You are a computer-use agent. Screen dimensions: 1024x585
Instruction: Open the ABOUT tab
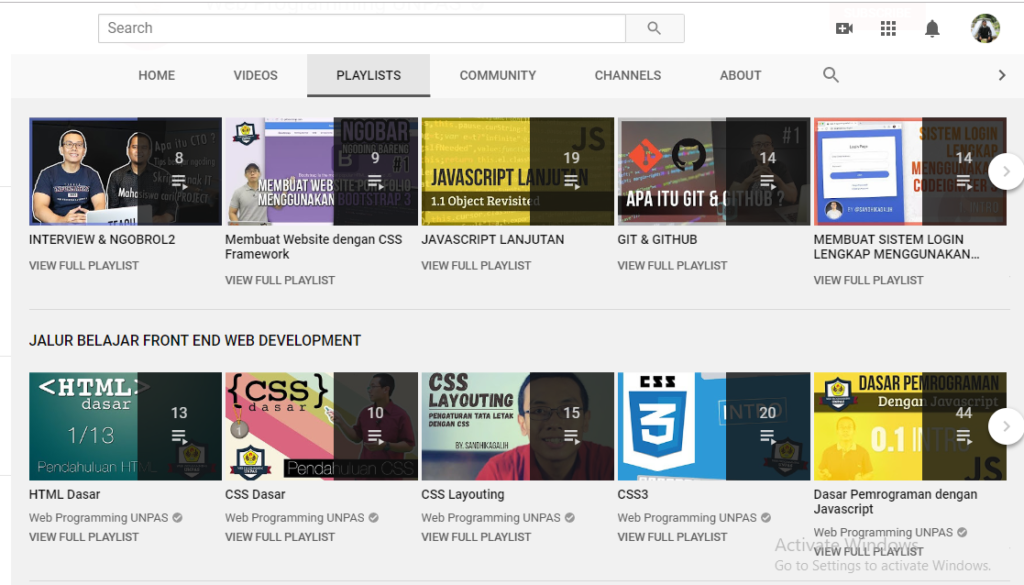coord(741,75)
